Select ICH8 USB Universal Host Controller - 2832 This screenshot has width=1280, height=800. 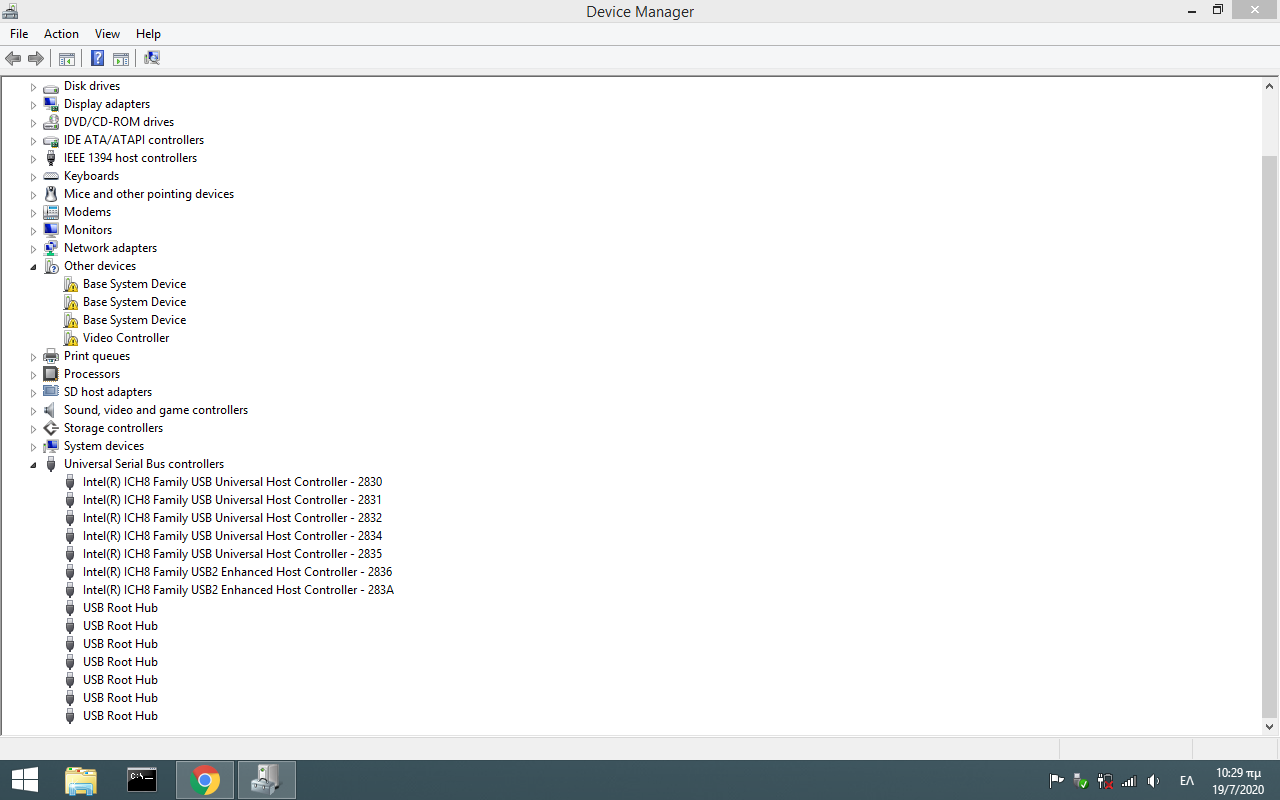232,518
